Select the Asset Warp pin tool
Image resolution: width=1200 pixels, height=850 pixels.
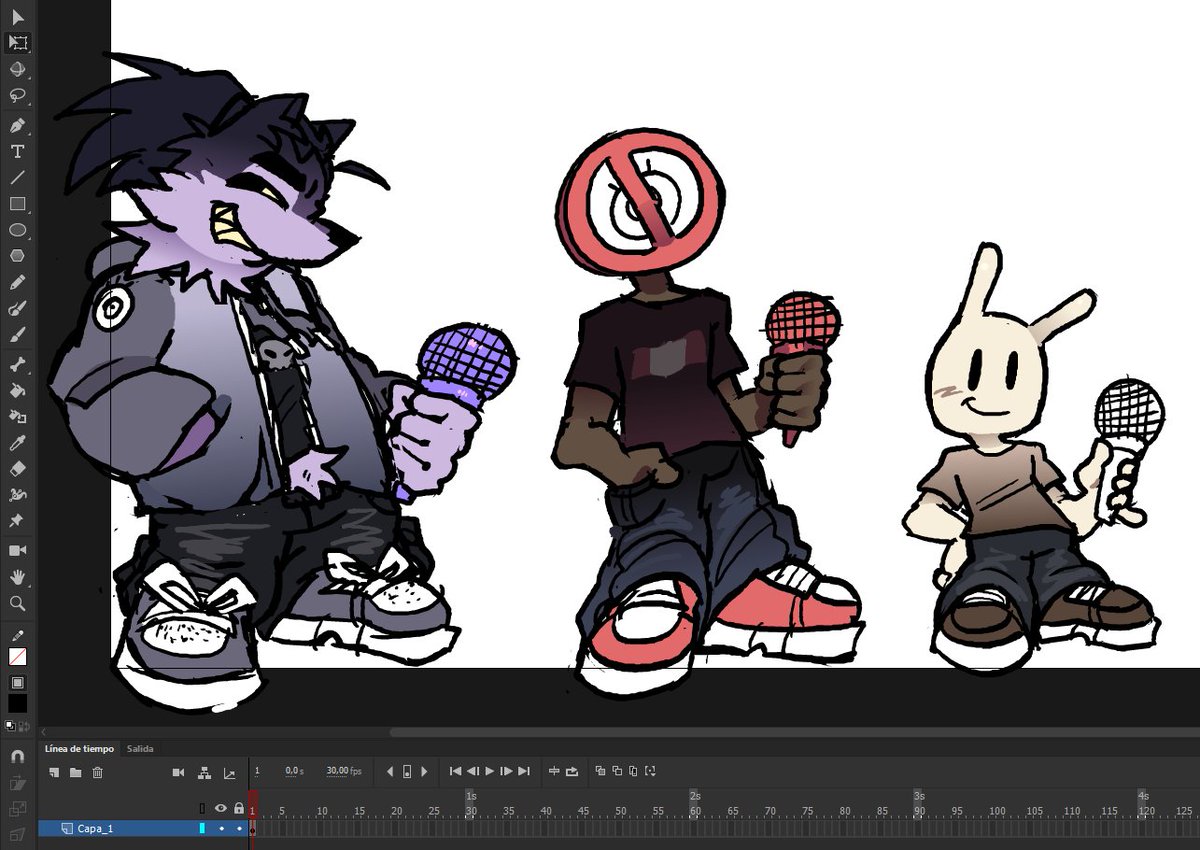17,521
